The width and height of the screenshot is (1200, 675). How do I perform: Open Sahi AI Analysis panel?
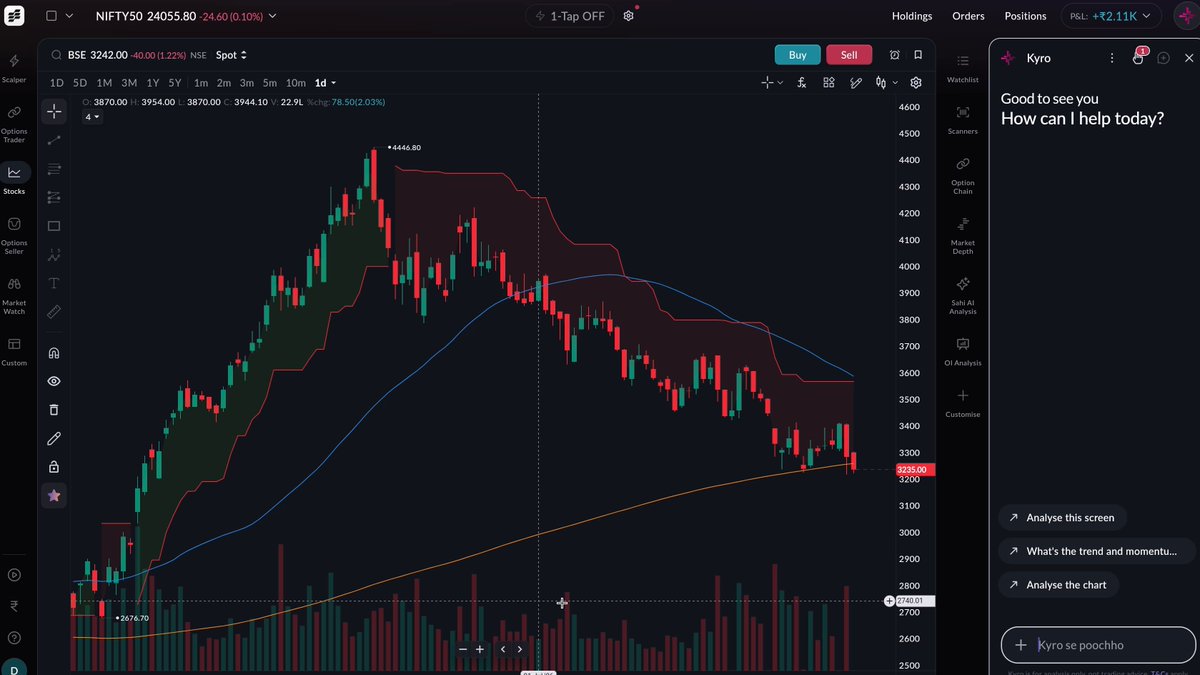[x=962, y=296]
